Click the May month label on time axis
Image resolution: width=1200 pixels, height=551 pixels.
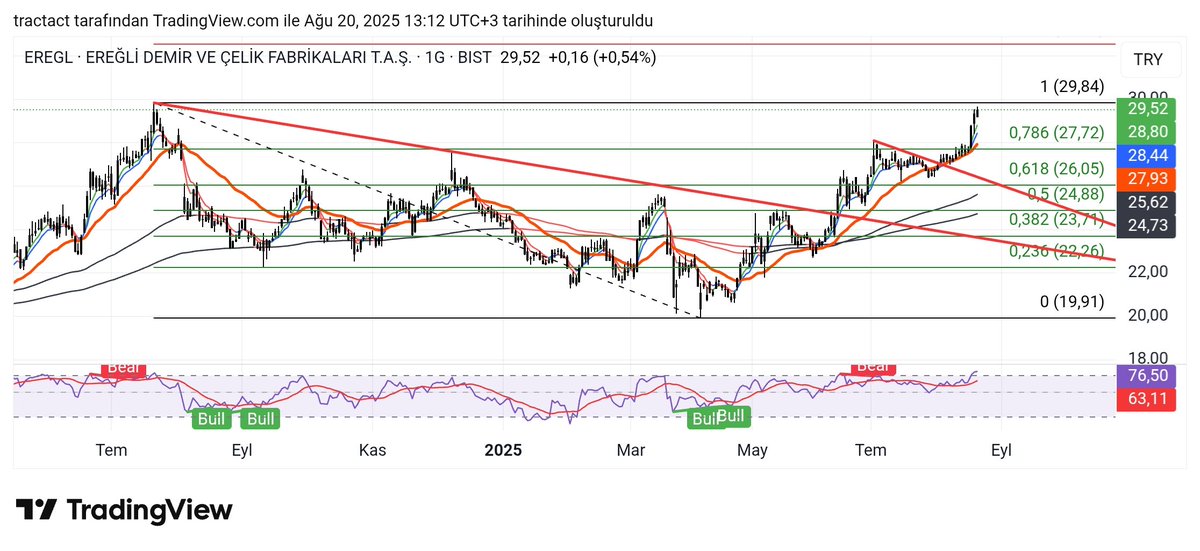pos(753,450)
